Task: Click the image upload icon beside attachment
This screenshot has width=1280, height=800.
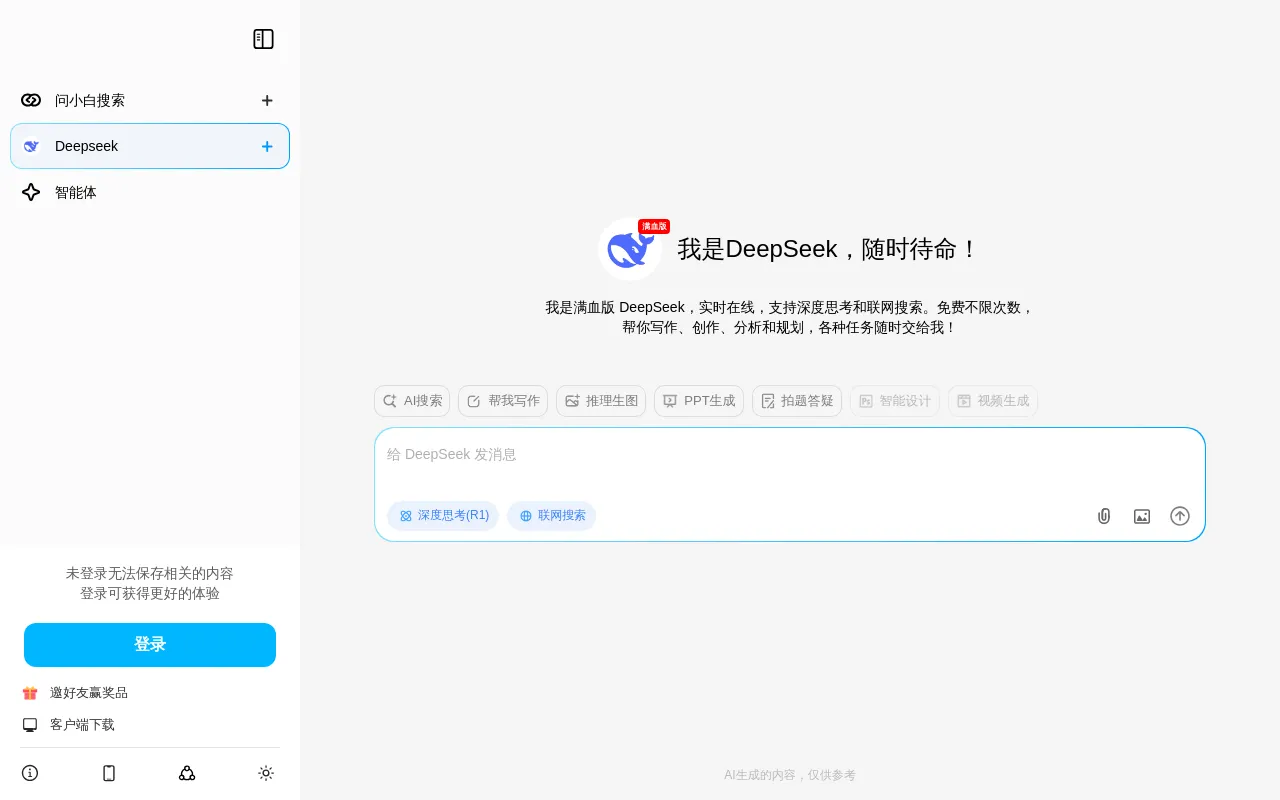Action: tap(1142, 516)
